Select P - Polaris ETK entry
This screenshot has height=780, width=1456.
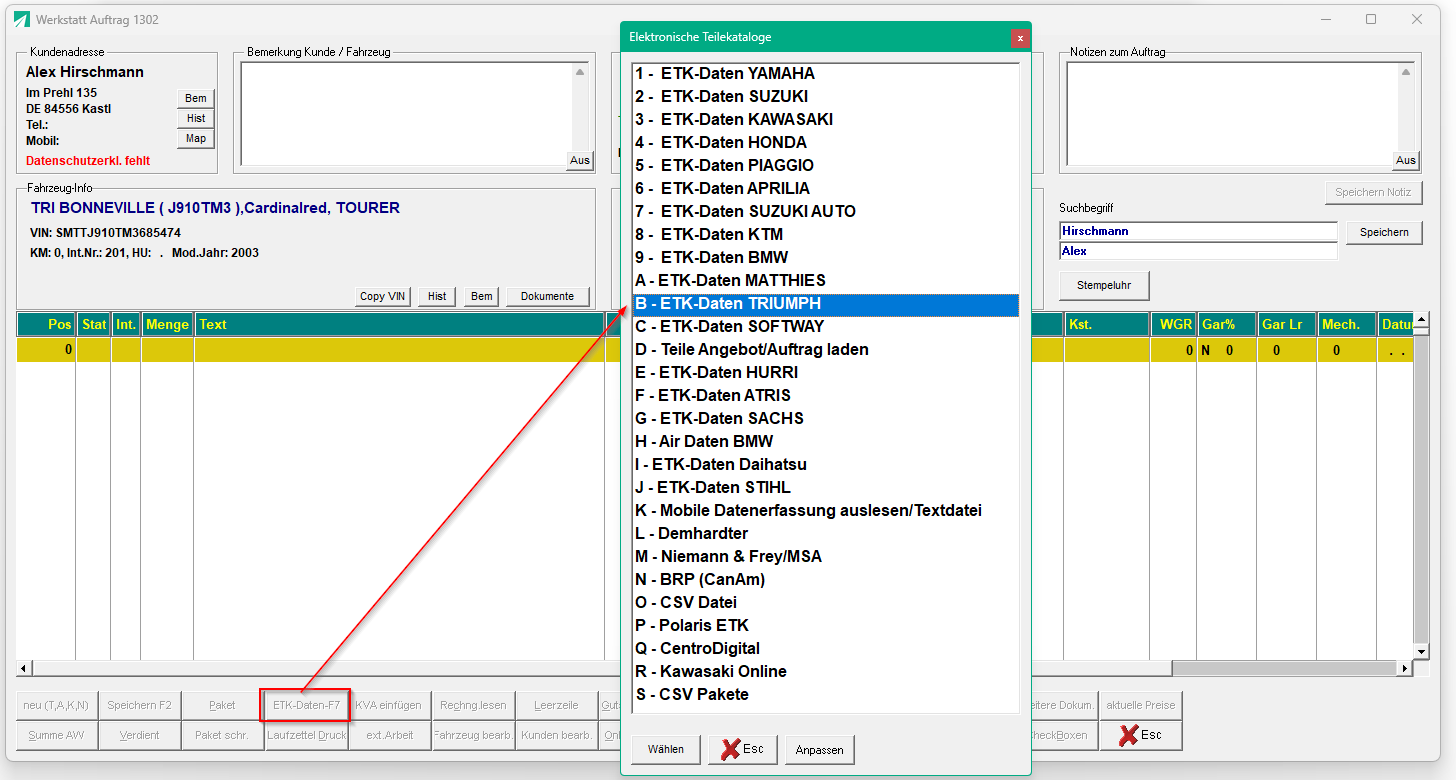[825, 626]
